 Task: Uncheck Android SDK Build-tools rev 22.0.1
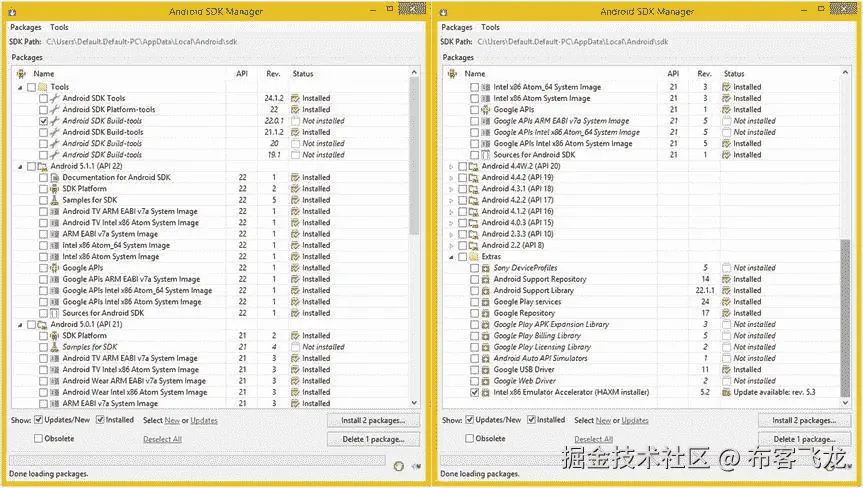[43, 120]
